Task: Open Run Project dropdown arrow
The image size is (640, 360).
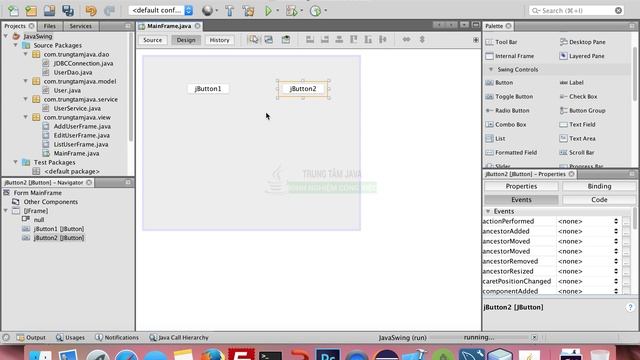Action: (x=278, y=11)
